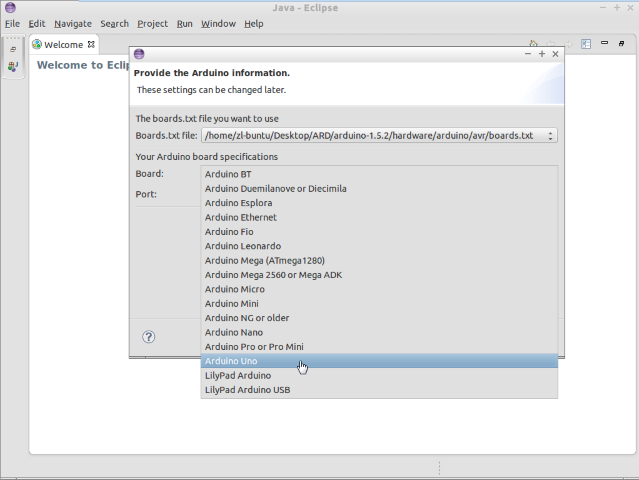Select Arduino NG or older
639x480 pixels.
tap(379, 318)
